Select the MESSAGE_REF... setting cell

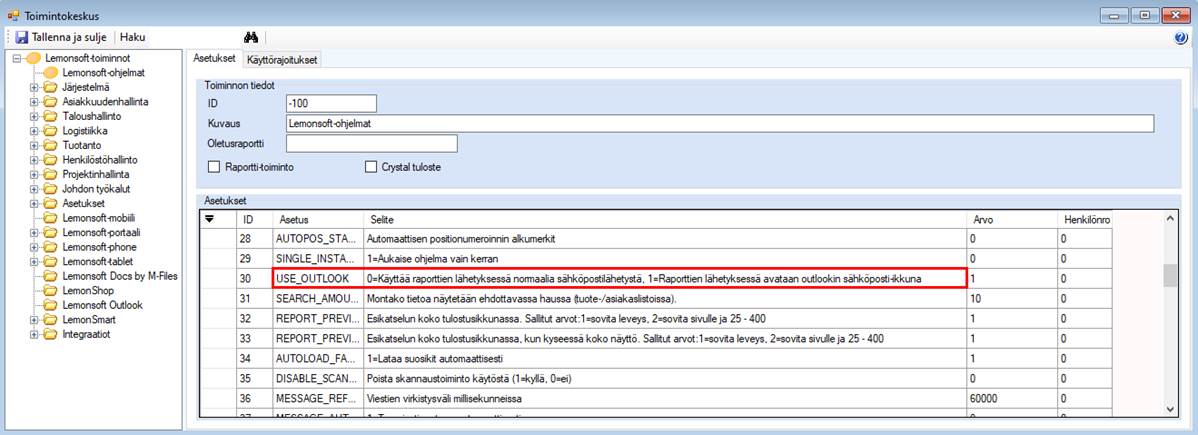click(316, 398)
